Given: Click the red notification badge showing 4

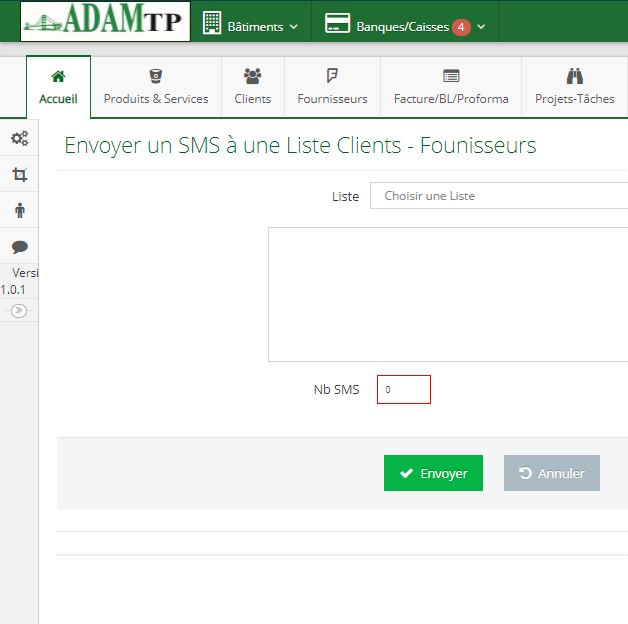Looking at the screenshot, I should coord(461,27).
